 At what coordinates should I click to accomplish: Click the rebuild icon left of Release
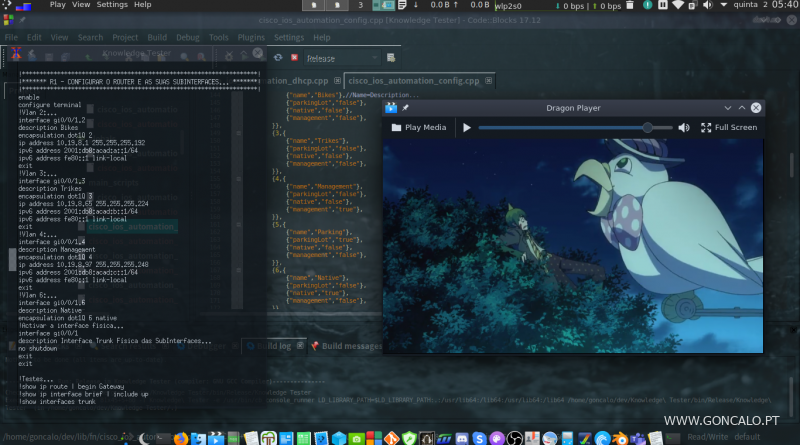click(279, 58)
